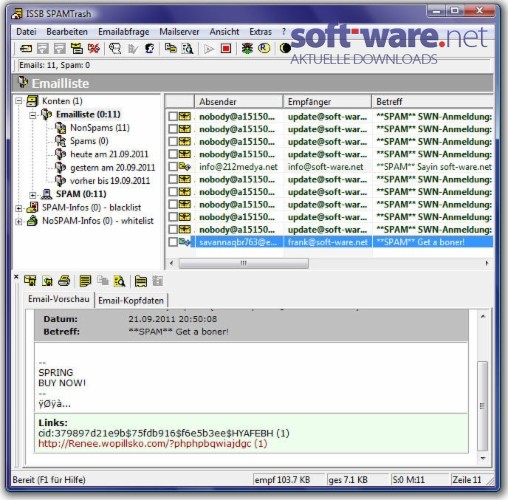Click the red percent icon in toolbar

click(94, 49)
